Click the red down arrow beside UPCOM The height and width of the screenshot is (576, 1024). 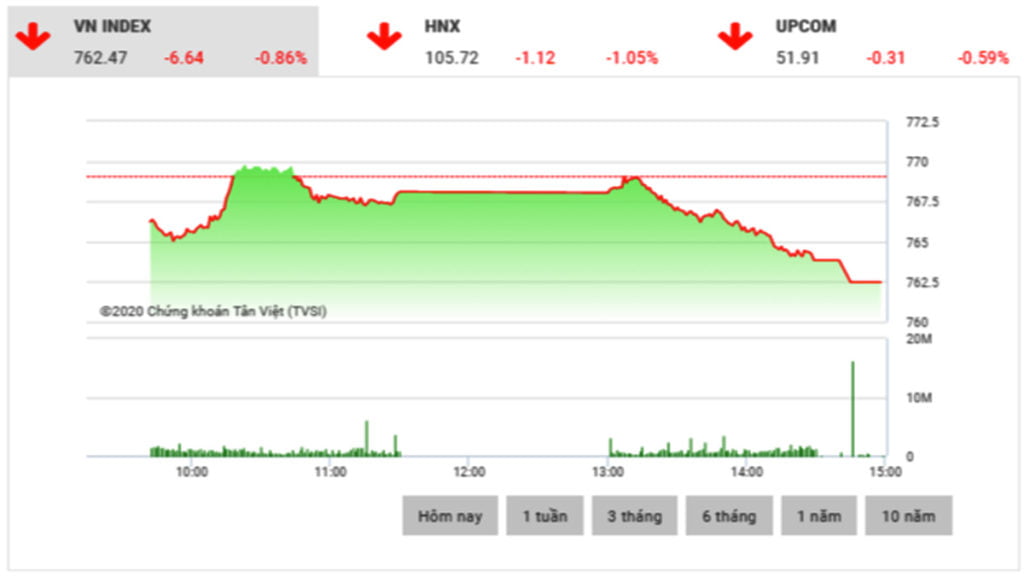[x=735, y=39]
